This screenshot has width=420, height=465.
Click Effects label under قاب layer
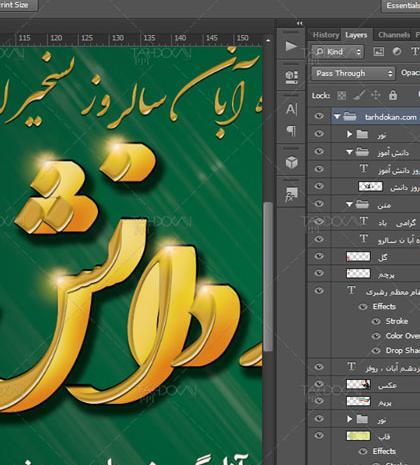[x=384, y=451]
